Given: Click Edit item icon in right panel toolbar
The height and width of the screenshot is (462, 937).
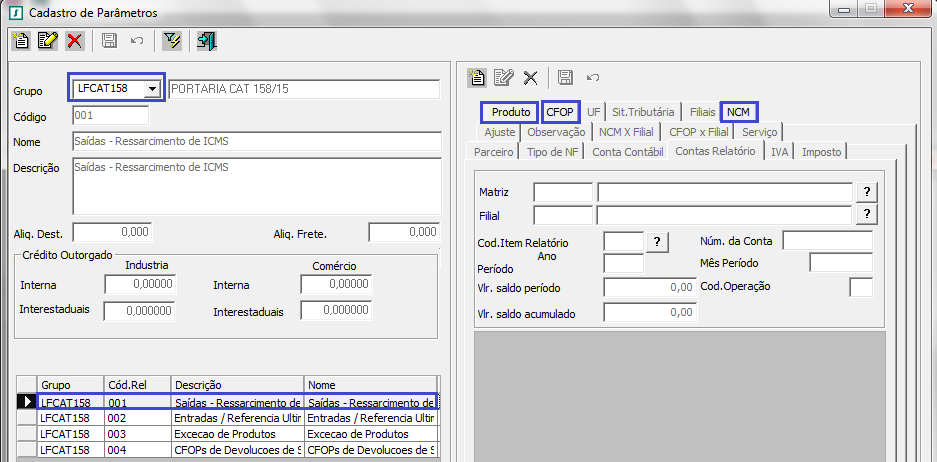Looking at the screenshot, I should [504, 77].
